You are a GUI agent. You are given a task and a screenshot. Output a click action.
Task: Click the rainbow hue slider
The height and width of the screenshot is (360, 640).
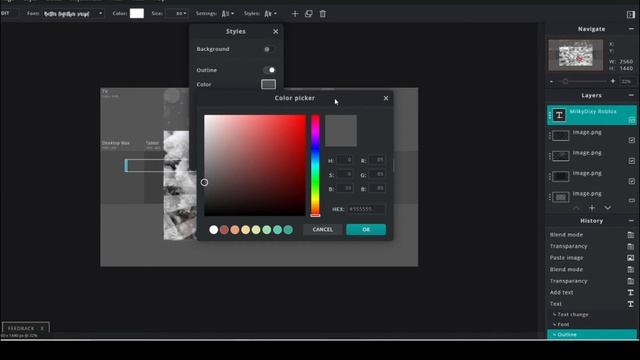(315, 165)
